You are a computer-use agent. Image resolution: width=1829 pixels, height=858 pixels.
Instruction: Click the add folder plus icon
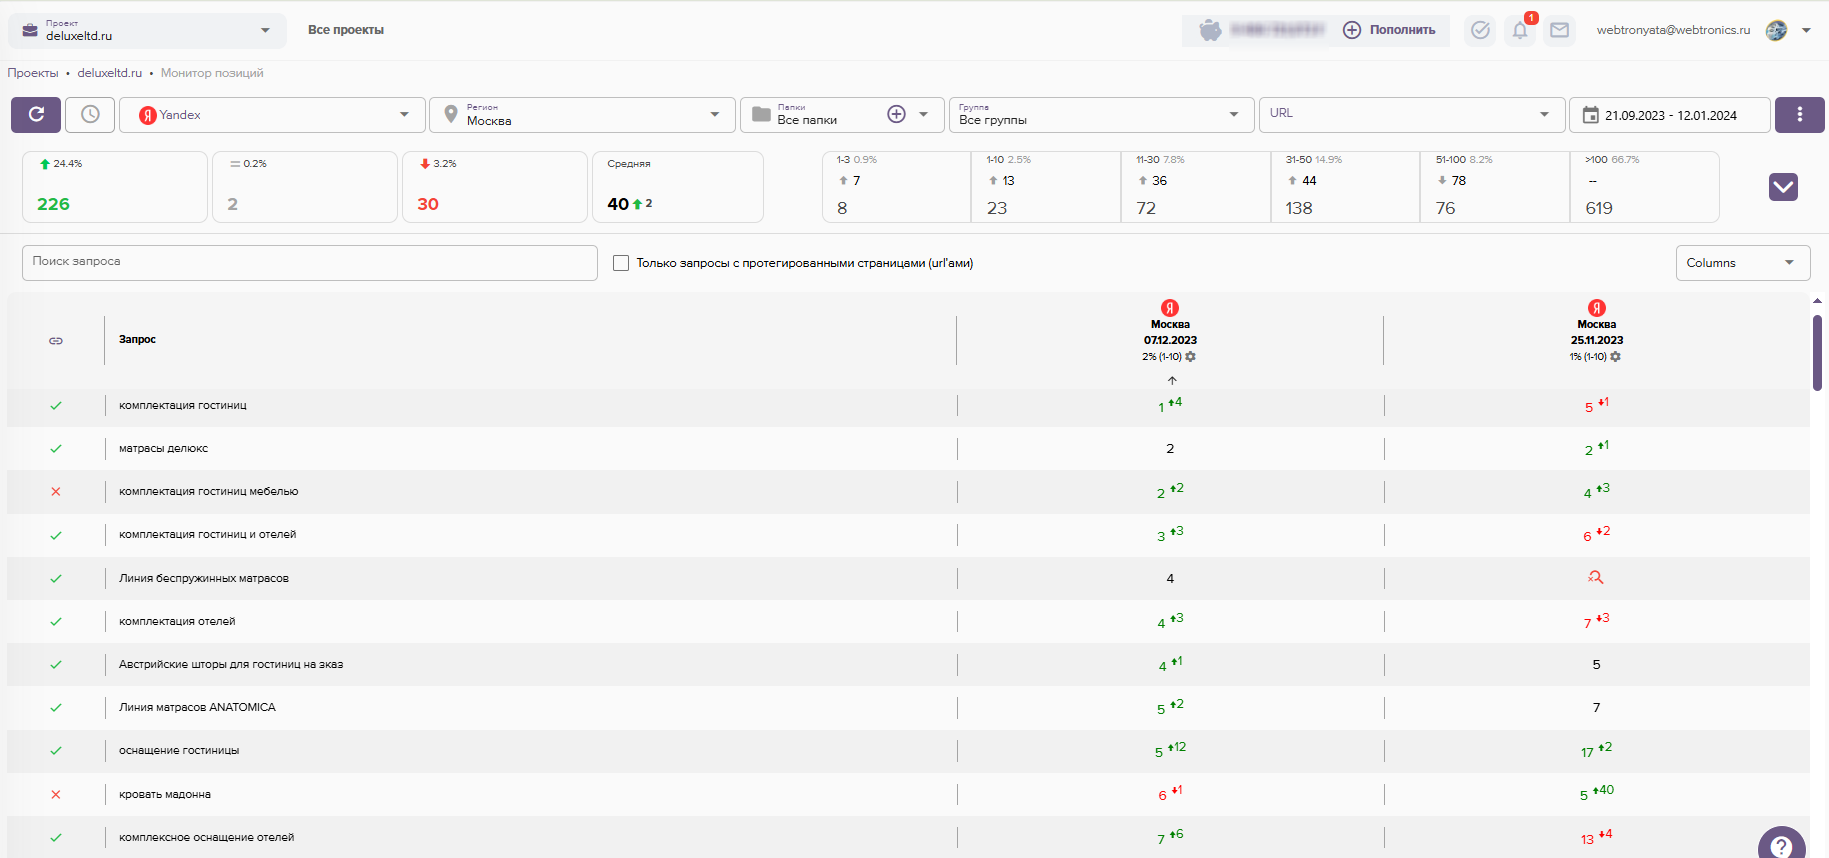(896, 115)
